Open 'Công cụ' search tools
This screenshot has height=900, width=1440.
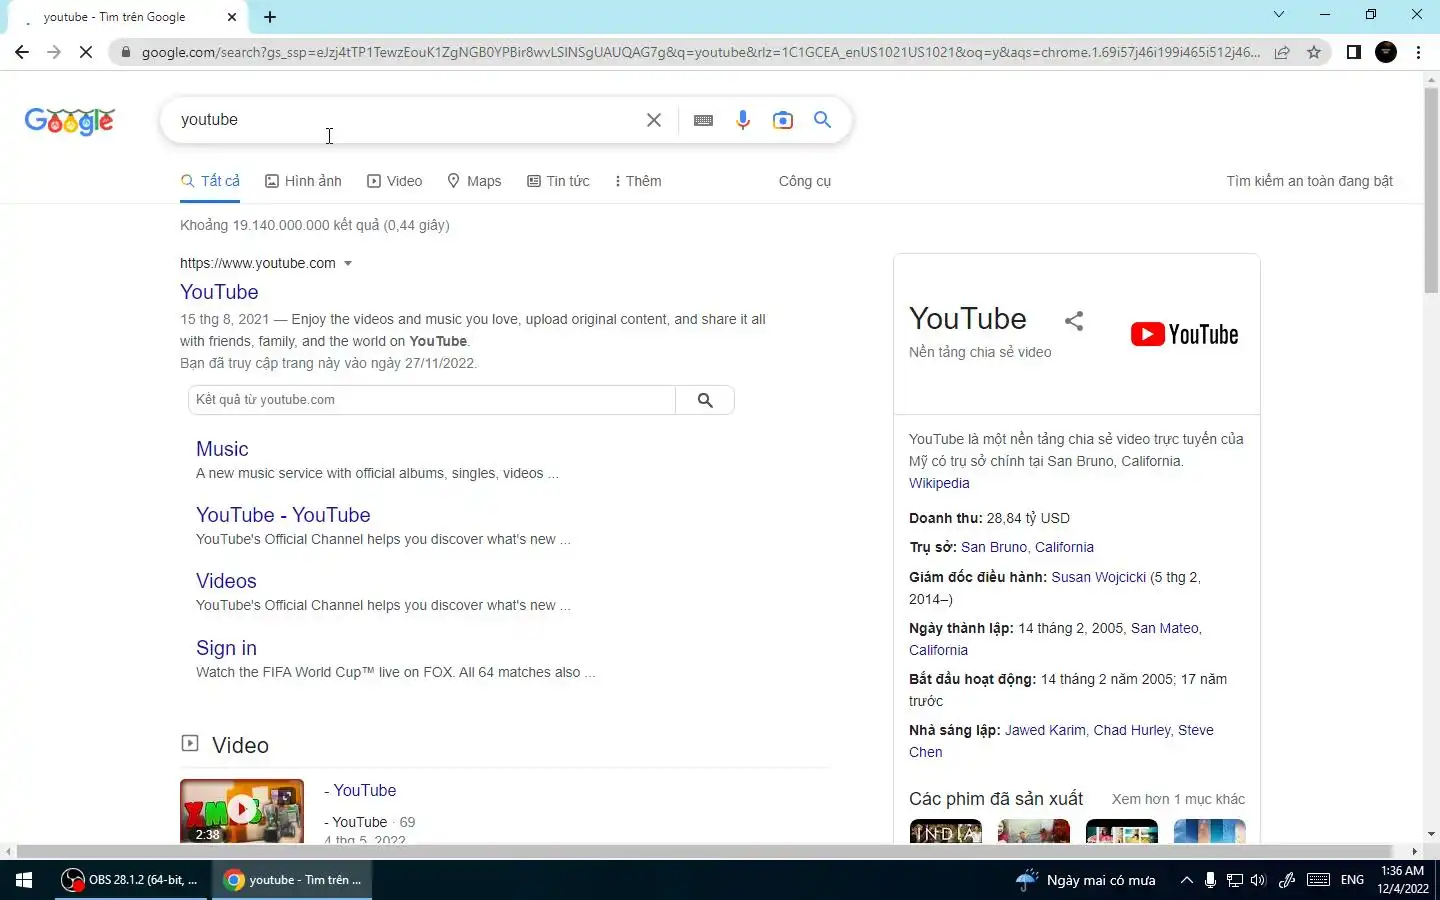click(x=805, y=181)
